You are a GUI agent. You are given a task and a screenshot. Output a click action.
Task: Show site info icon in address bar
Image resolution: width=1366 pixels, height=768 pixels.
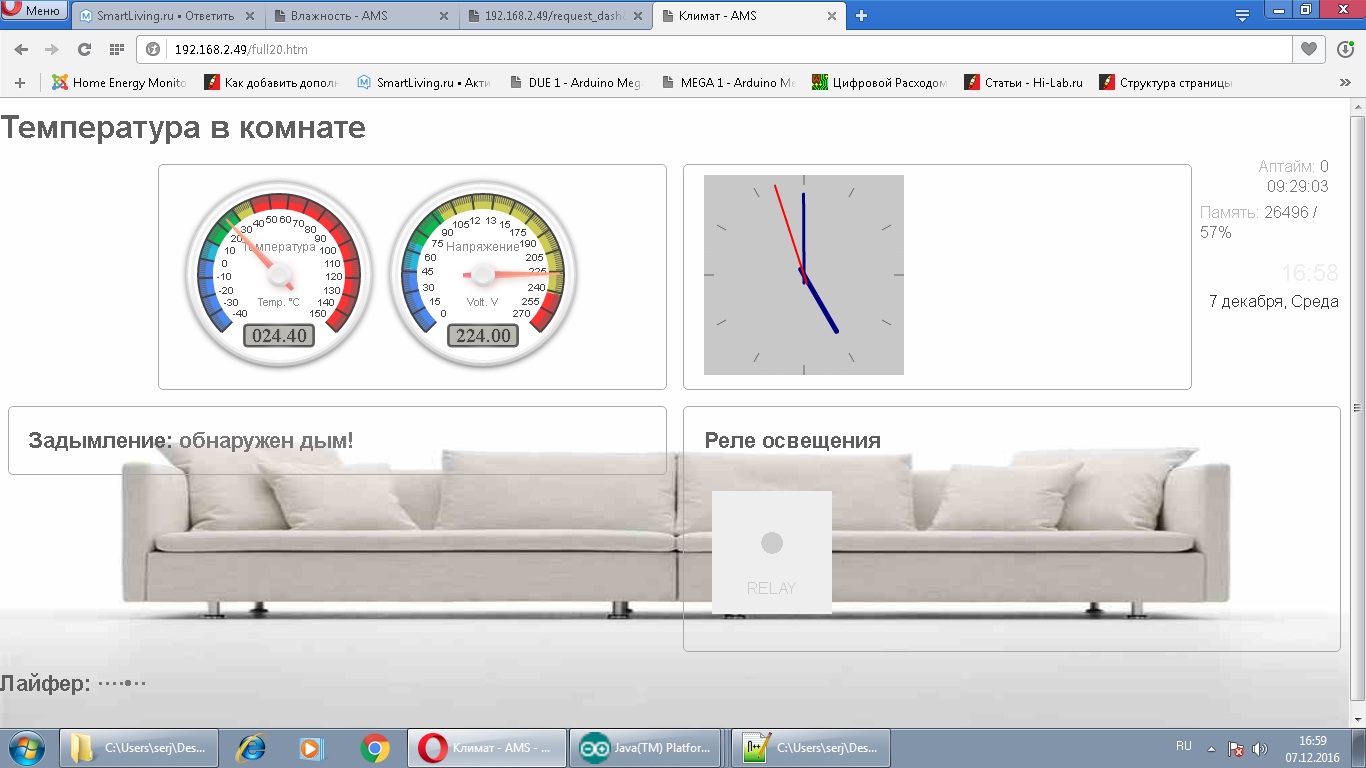click(x=153, y=49)
